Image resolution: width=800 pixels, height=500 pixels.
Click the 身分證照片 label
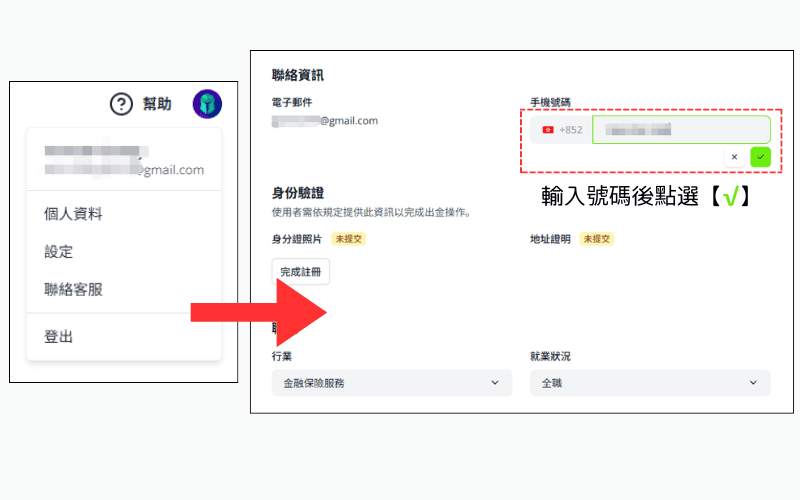[x=297, y=239]
